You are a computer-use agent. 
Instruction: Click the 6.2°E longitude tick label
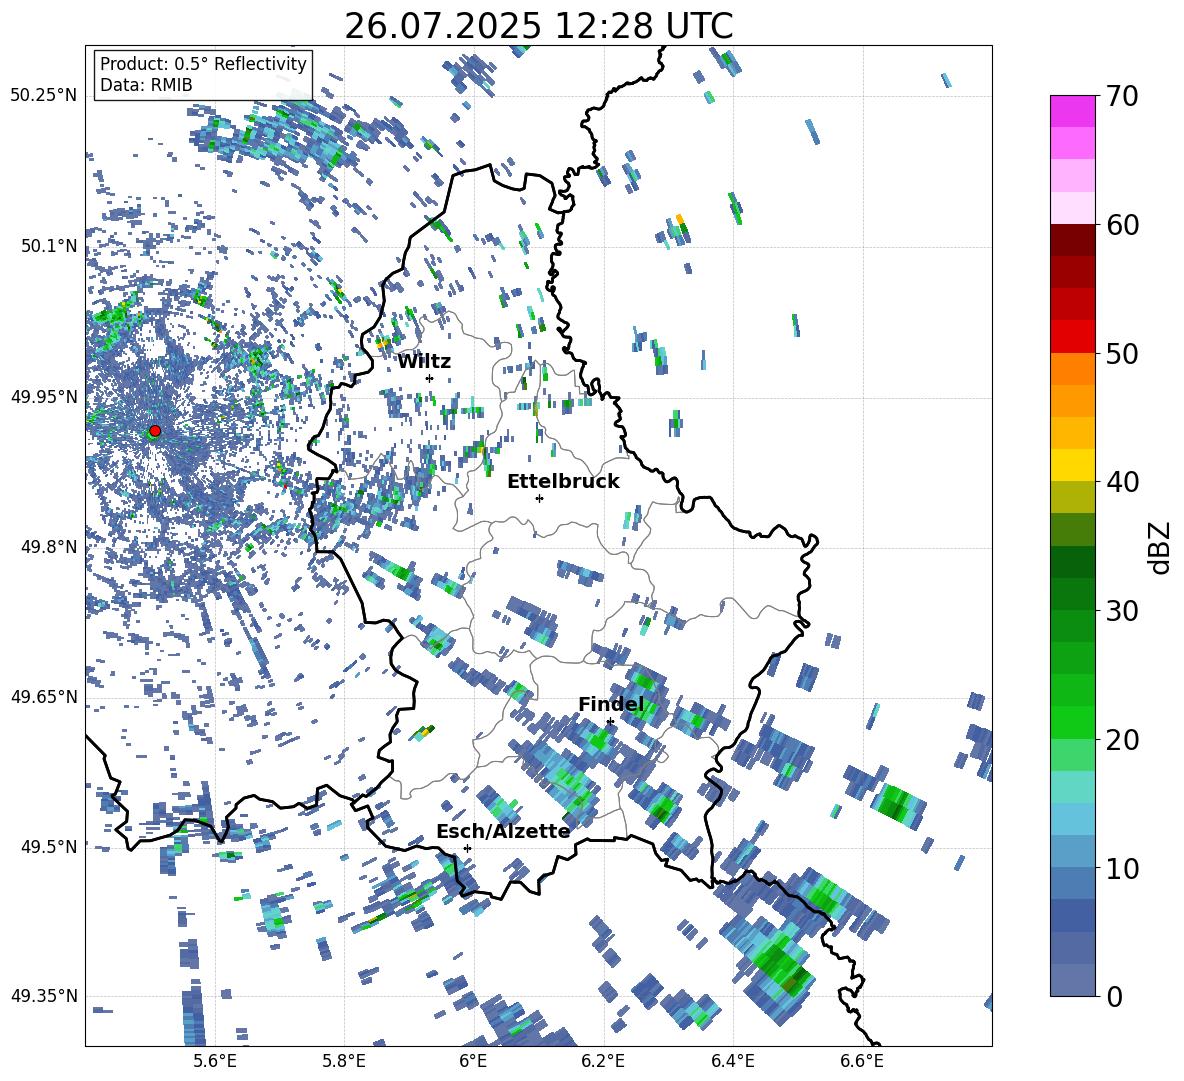click(603, 1061)
